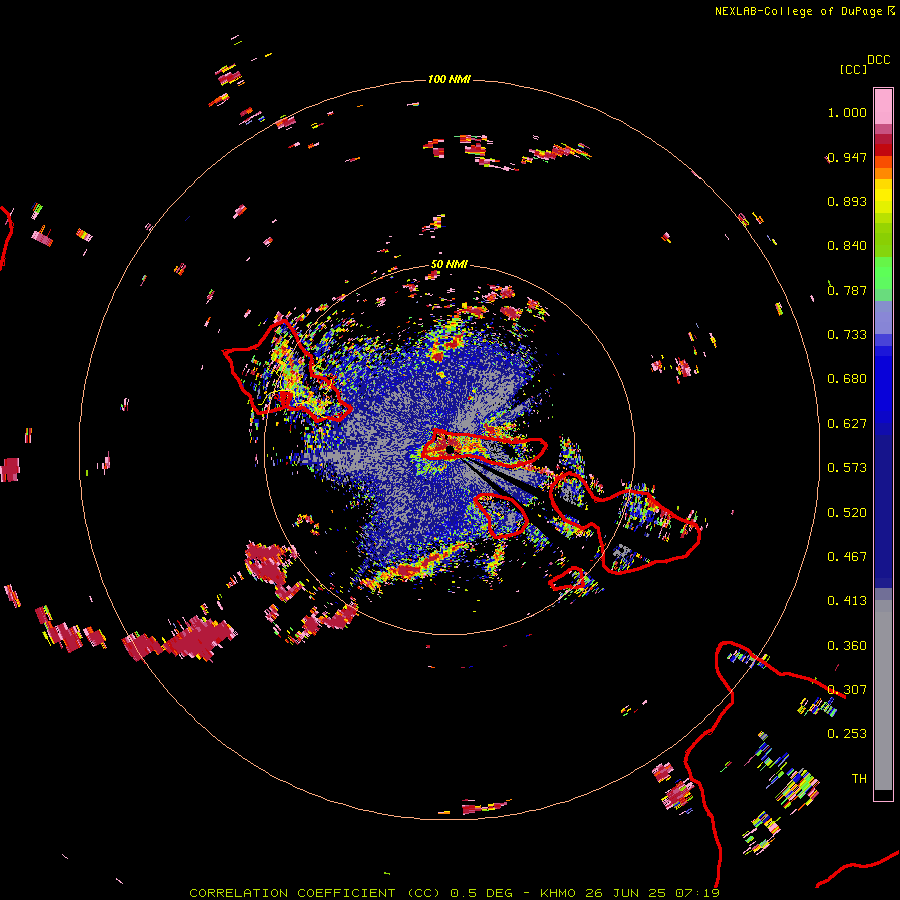This screenshot has width=900, height=900.
Task: Click the 0.573 scale value
Action: (x=847, y=468)
